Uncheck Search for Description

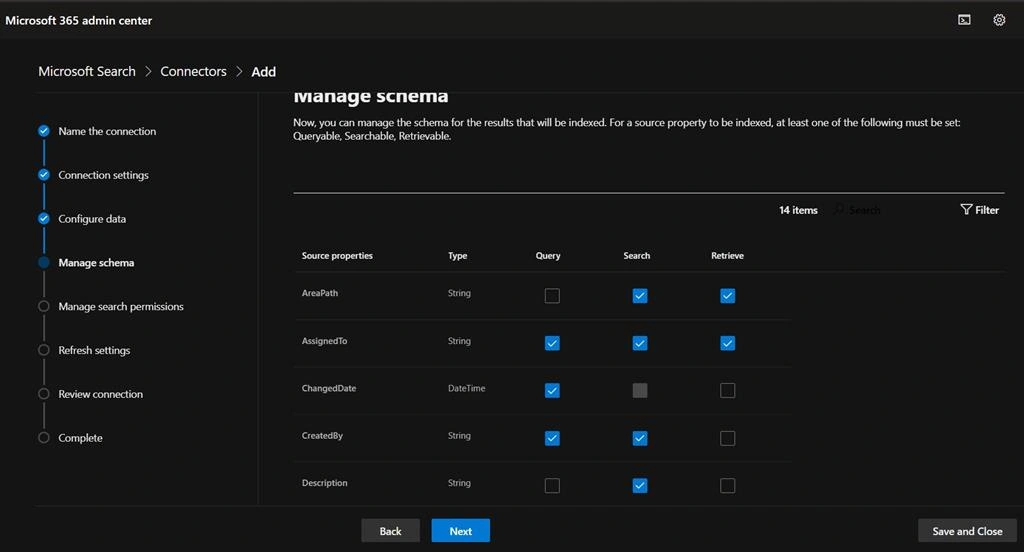pos(640,485)
